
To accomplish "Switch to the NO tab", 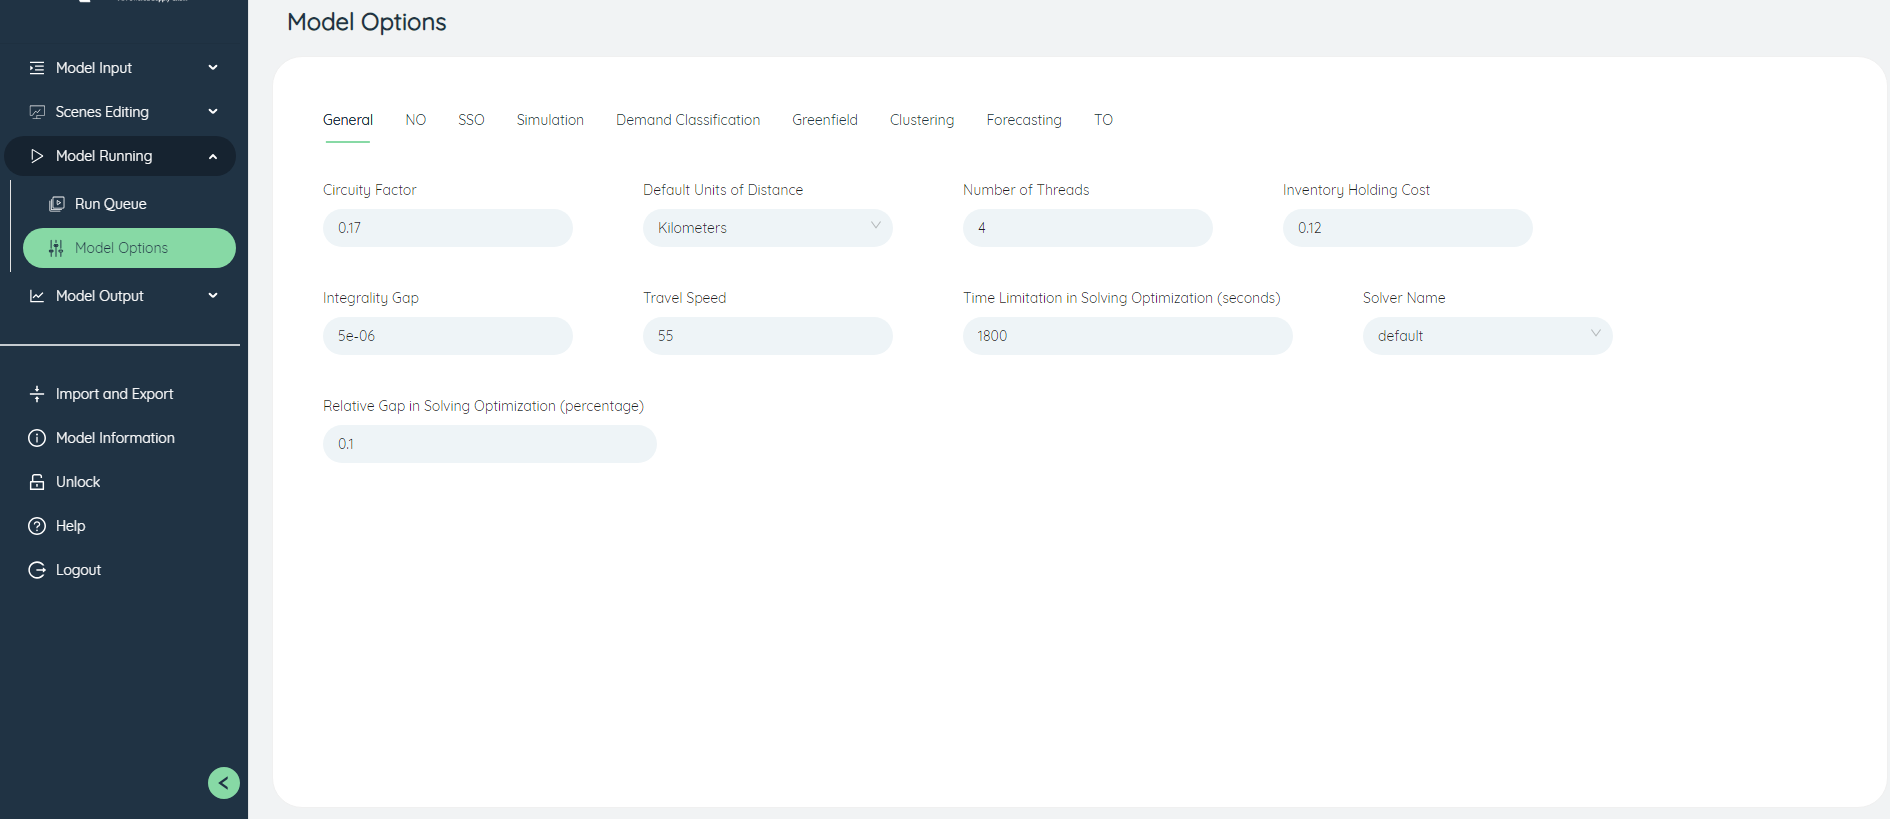I will pos(416,120).
